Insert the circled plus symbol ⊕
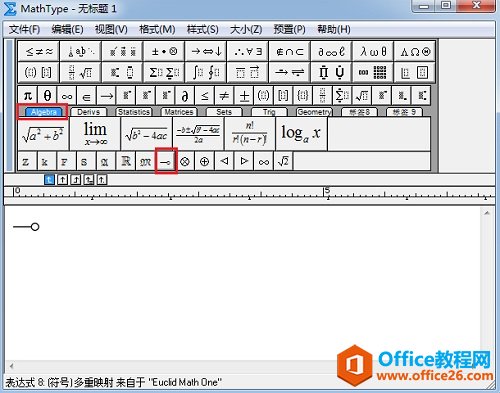Image resolution: width=500 pixels, height=393 pixels. [x=205, y=161]
